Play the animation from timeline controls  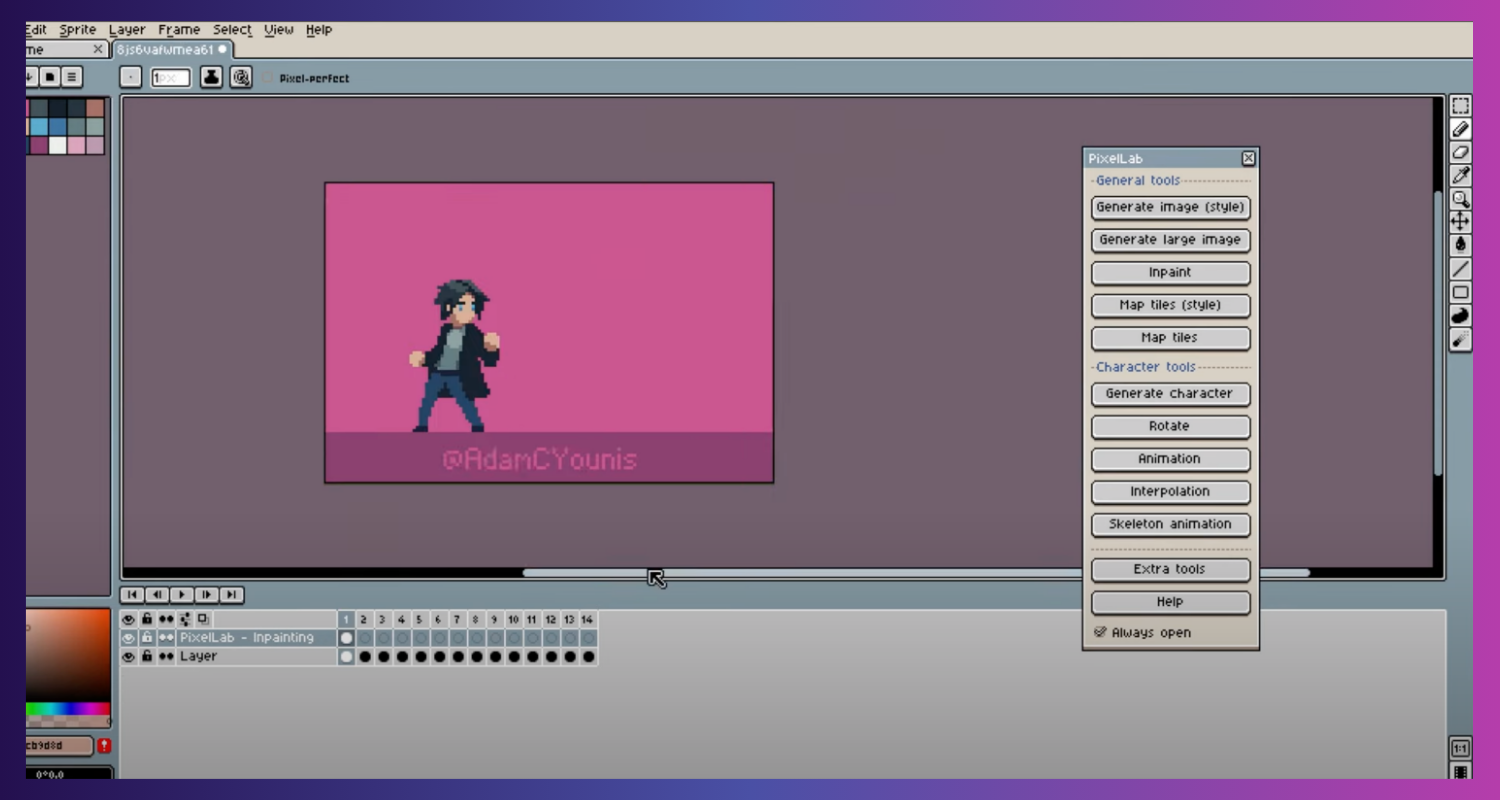(x=182, y=595)
